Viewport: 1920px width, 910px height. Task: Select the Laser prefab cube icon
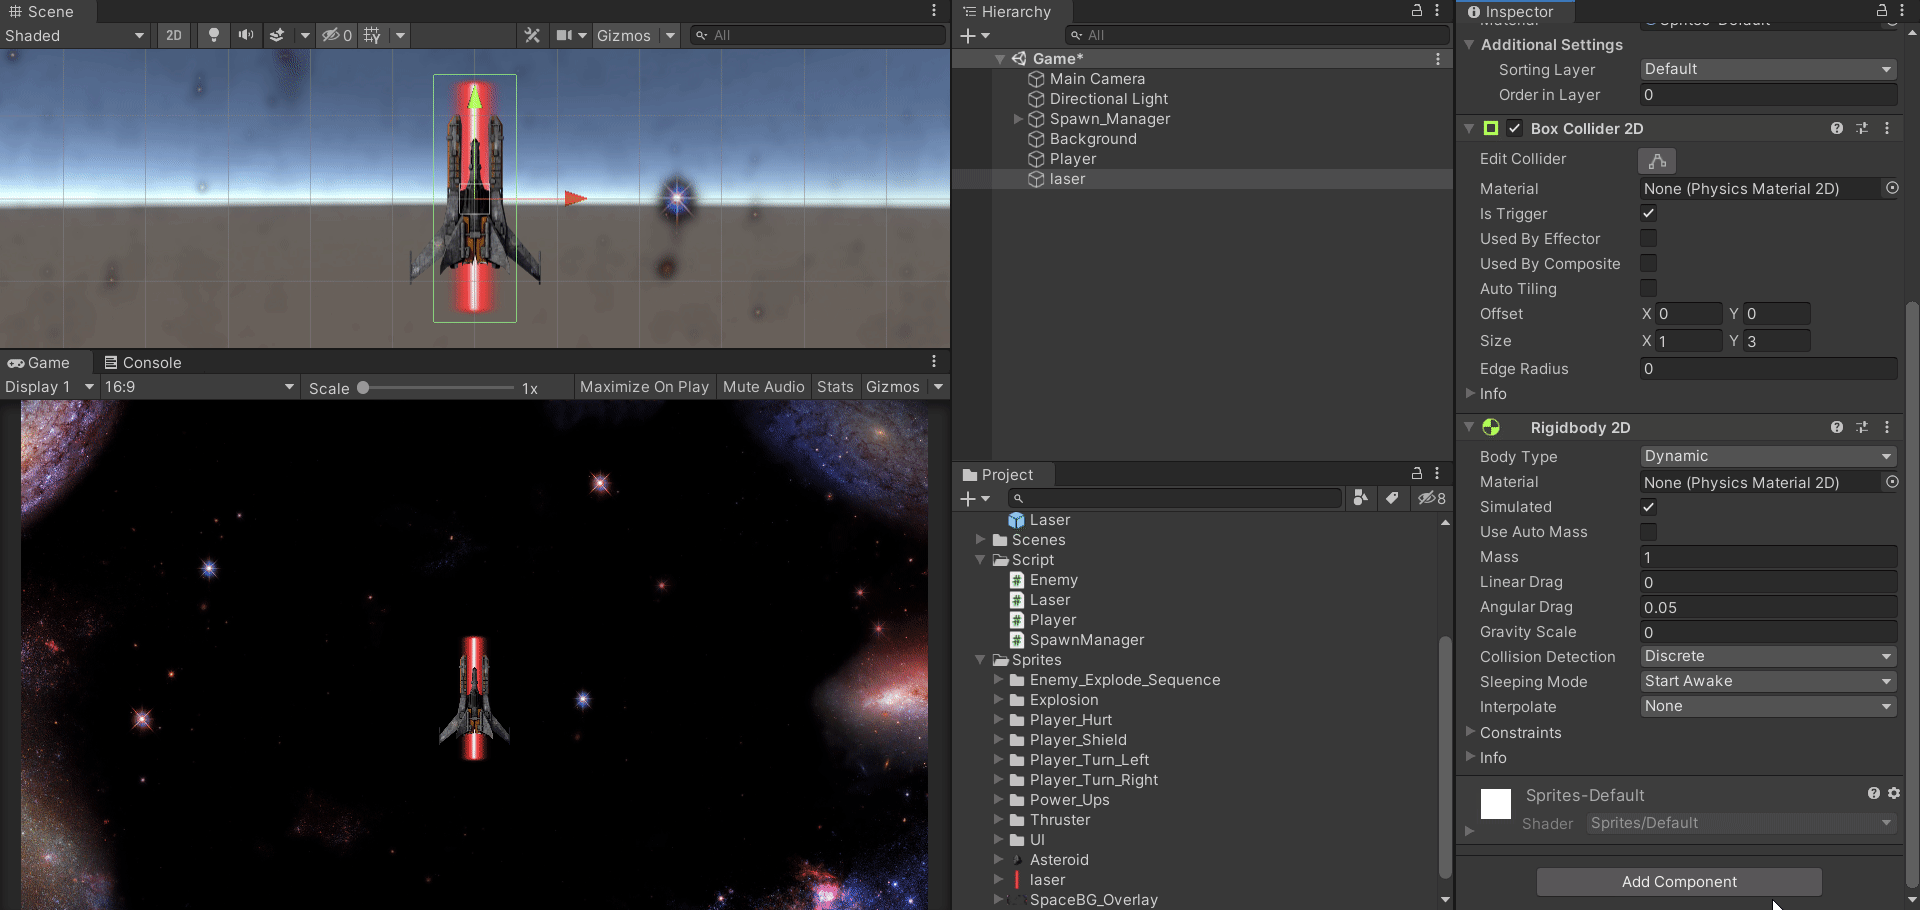click(x=1017, y=520)
